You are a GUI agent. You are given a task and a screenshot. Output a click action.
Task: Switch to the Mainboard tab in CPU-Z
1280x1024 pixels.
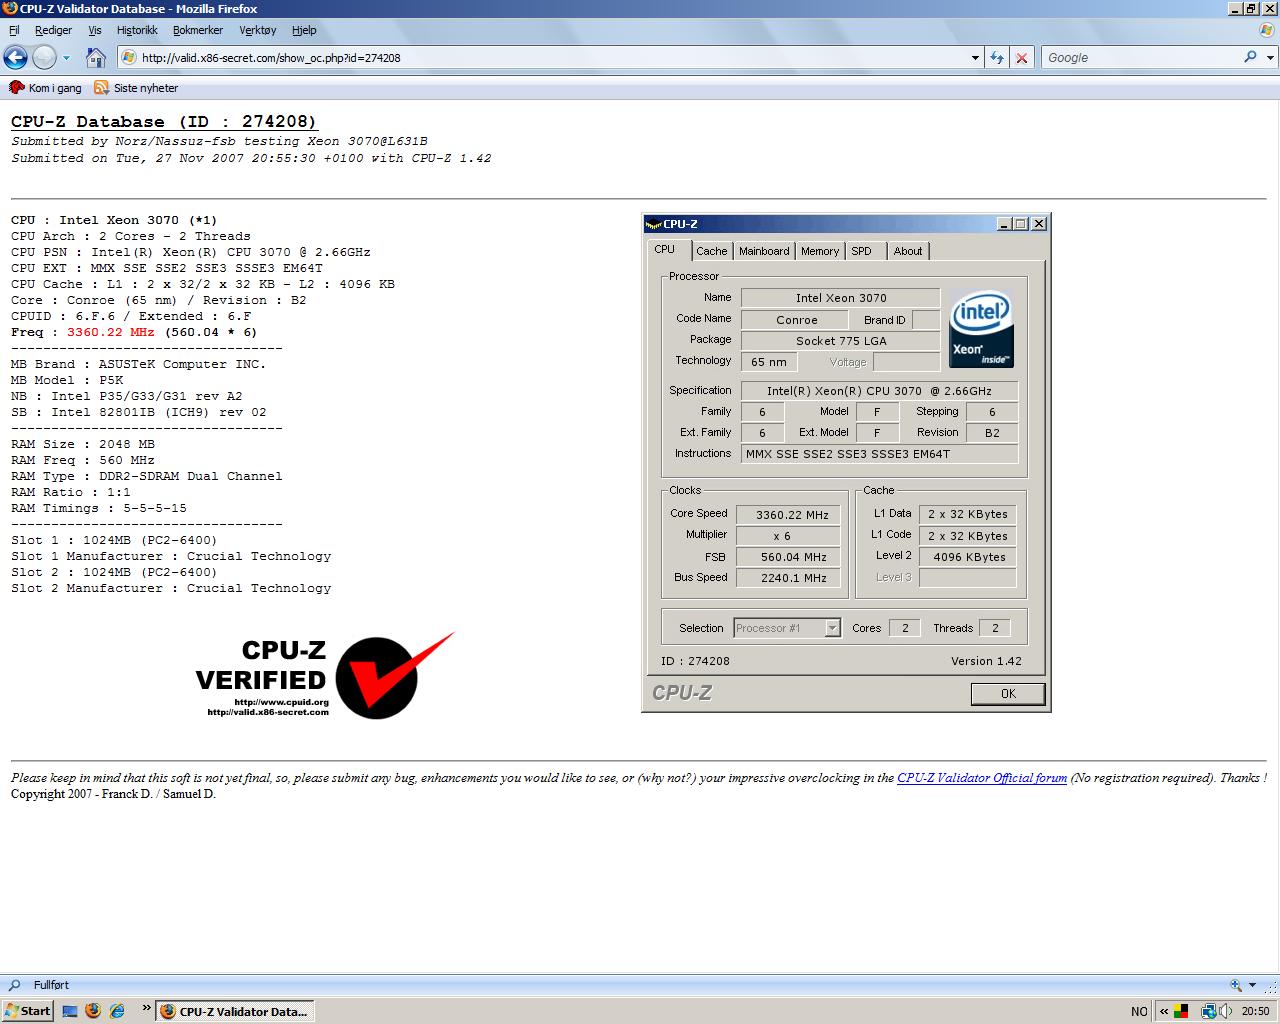[764, 251]
